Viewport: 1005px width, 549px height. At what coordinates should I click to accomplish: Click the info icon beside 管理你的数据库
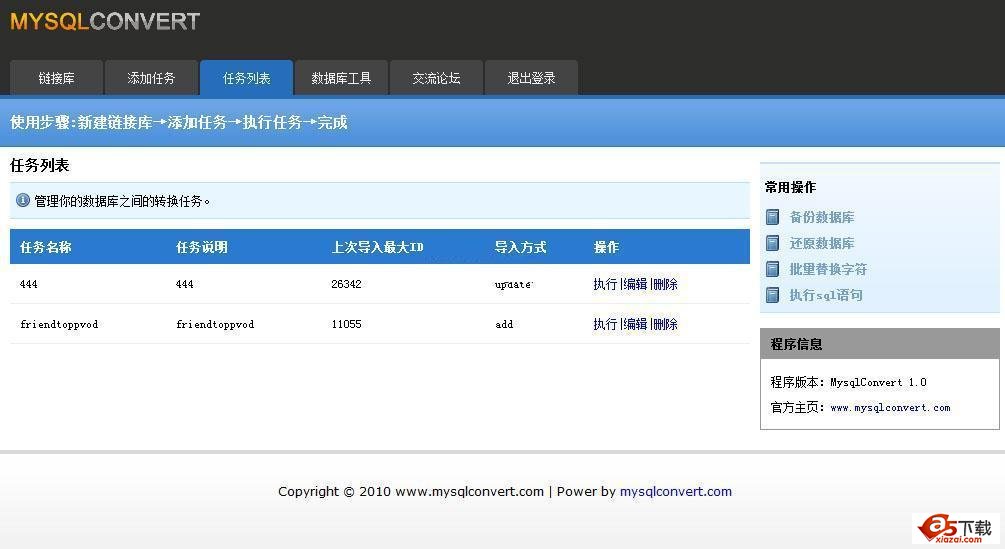[22, 201]
